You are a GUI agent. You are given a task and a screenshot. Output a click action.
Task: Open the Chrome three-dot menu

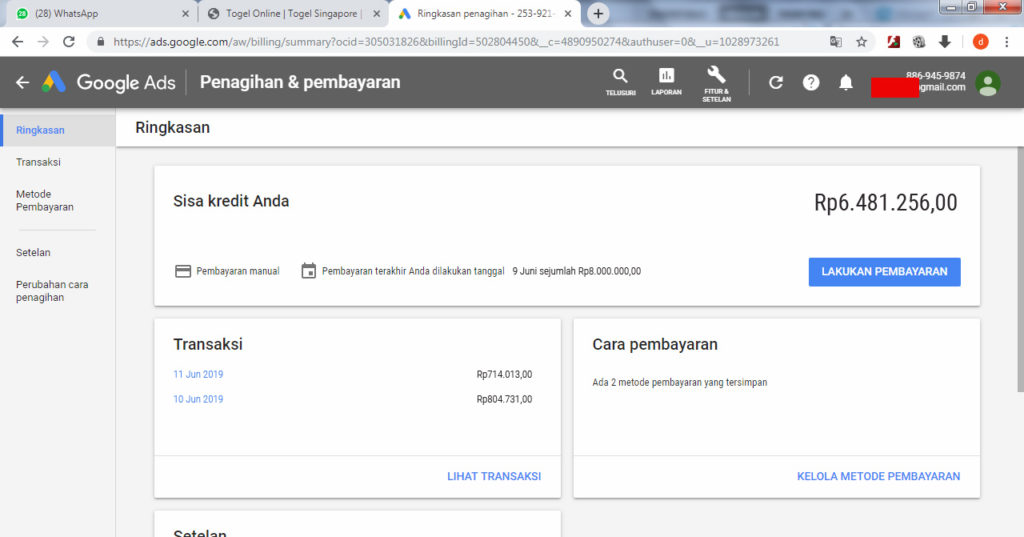1006,42
